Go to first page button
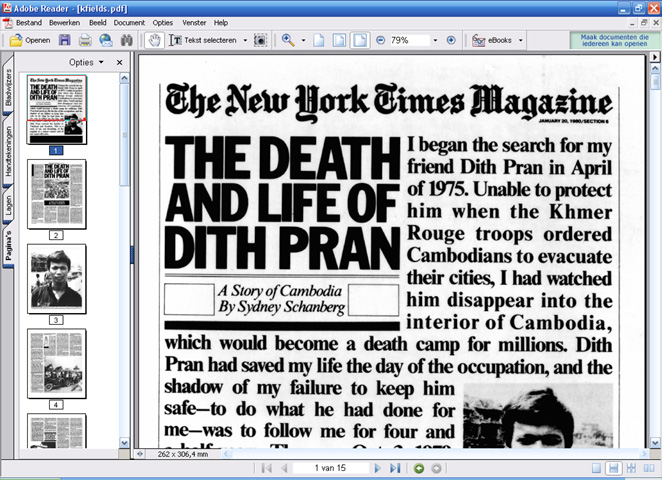 266,468
